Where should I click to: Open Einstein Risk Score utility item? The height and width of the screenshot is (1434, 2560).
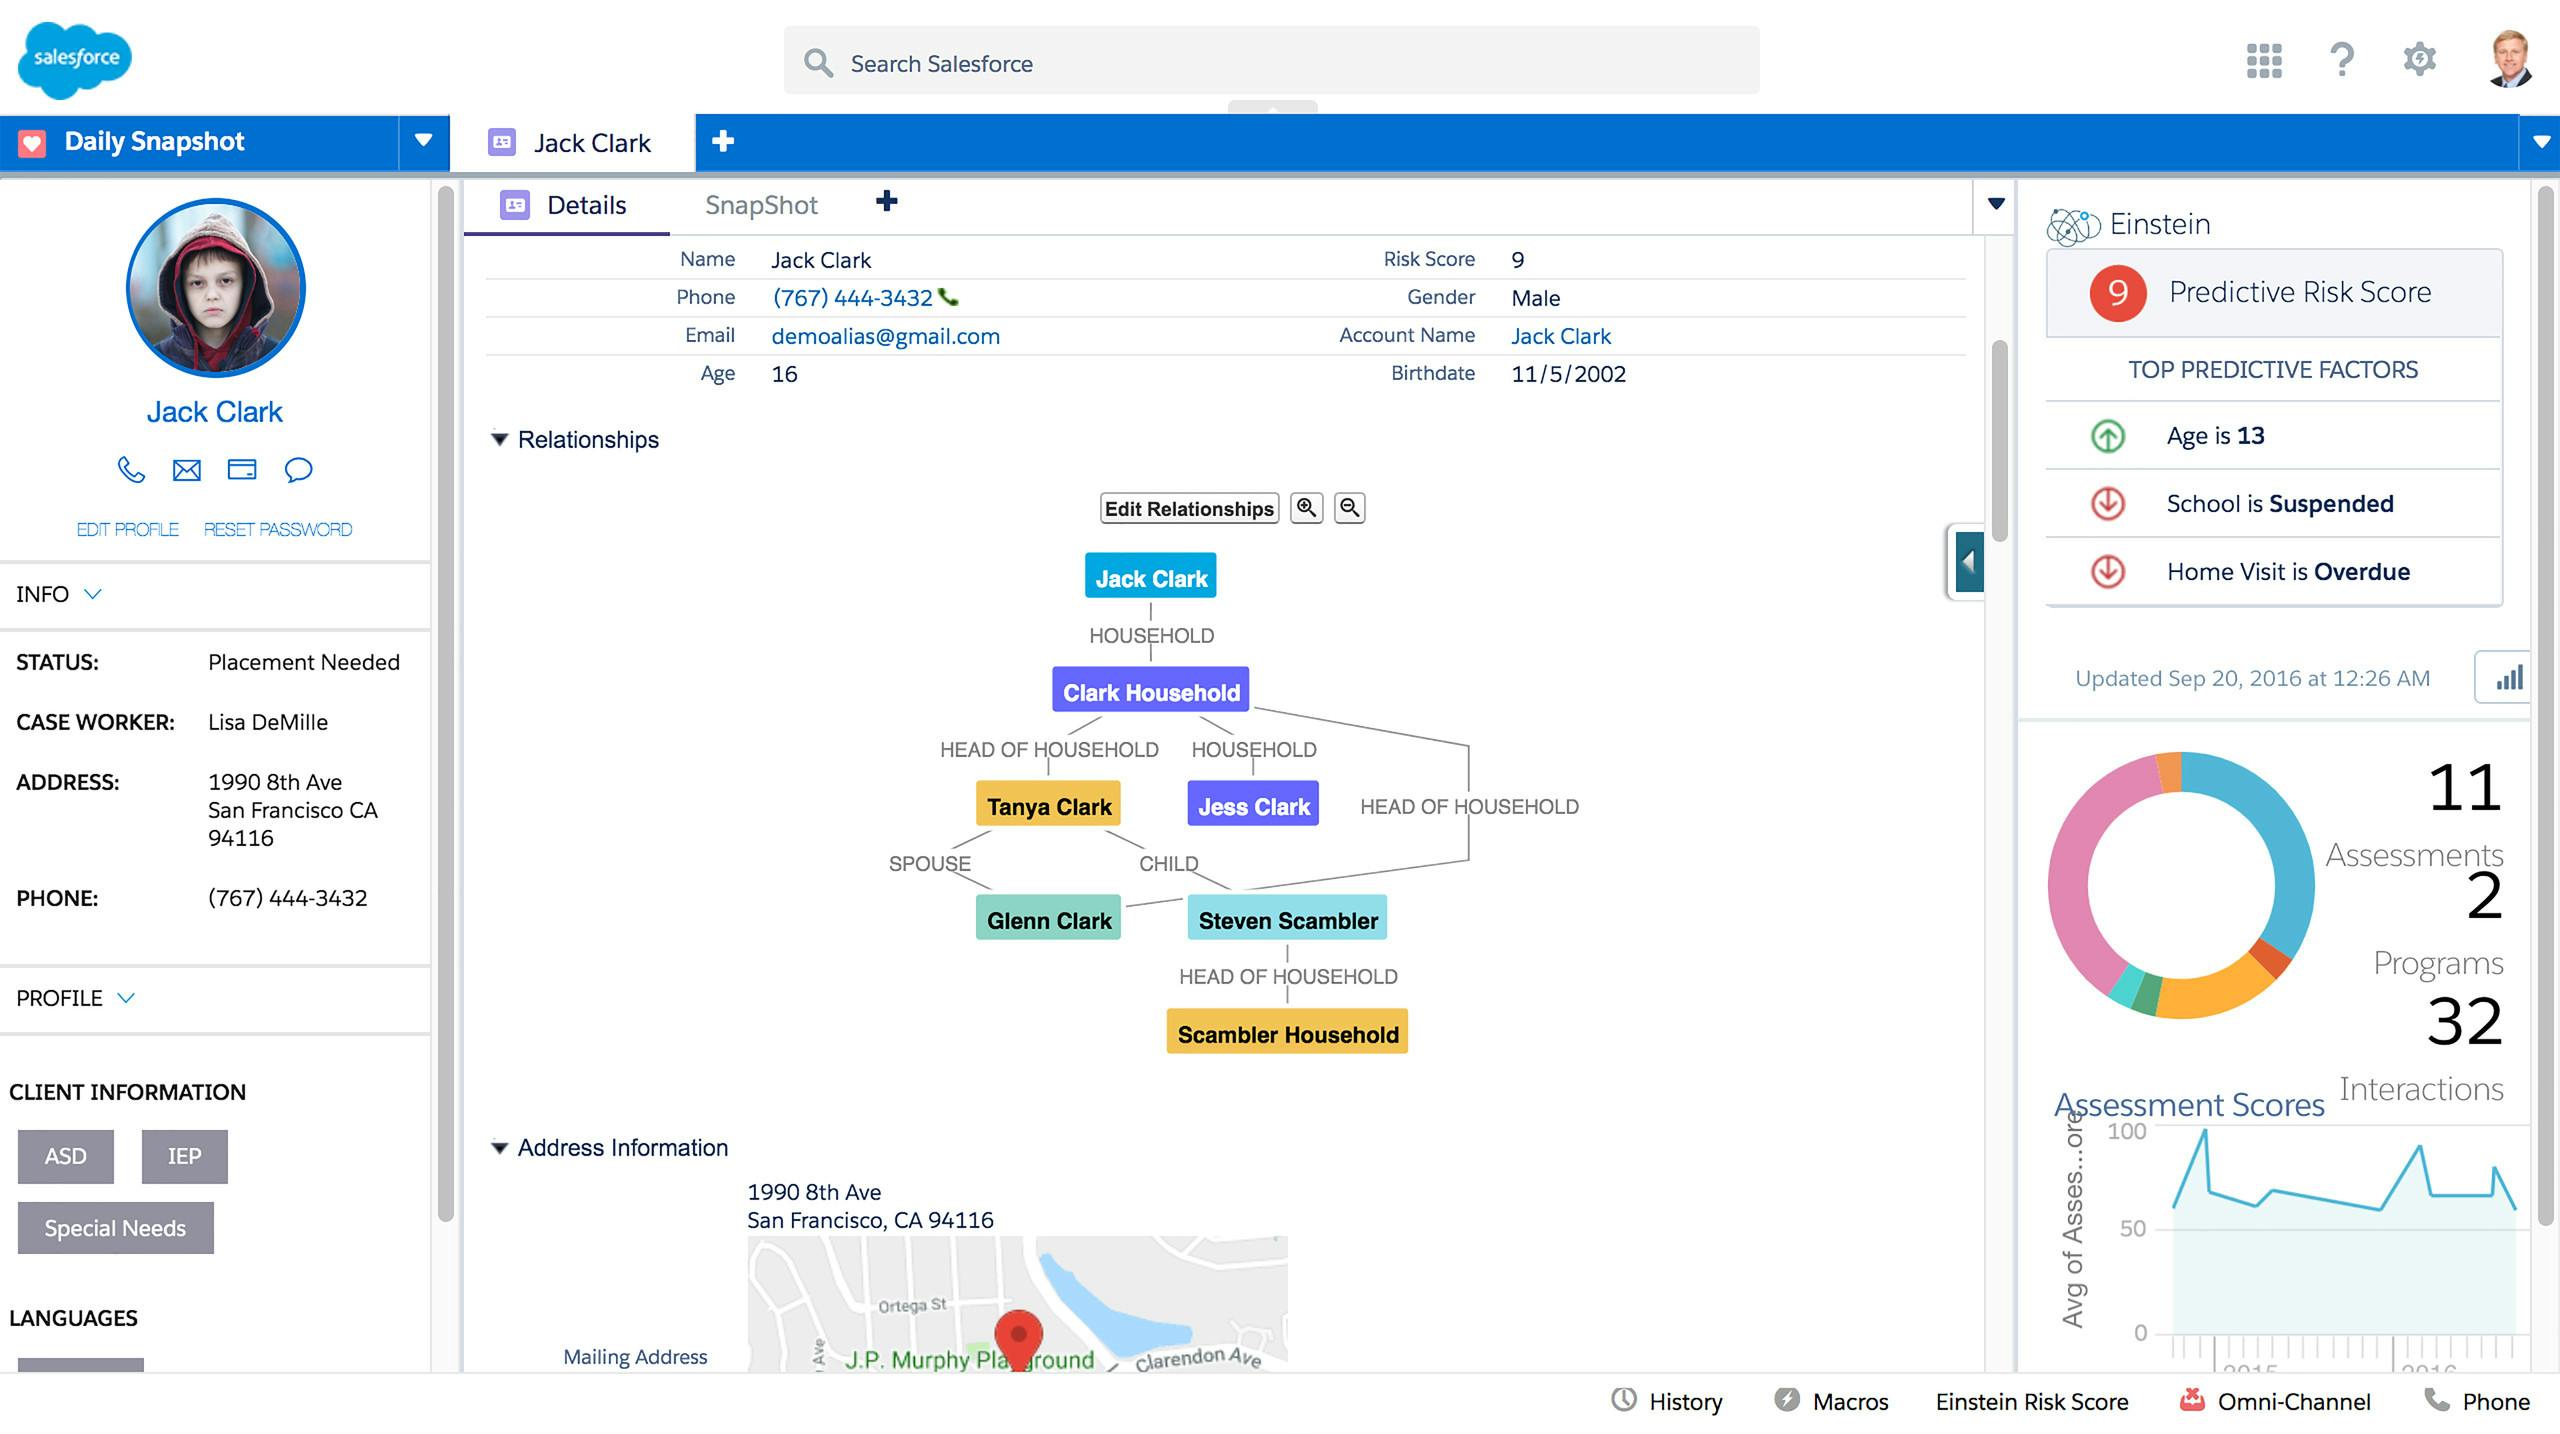(2031, 1402)
